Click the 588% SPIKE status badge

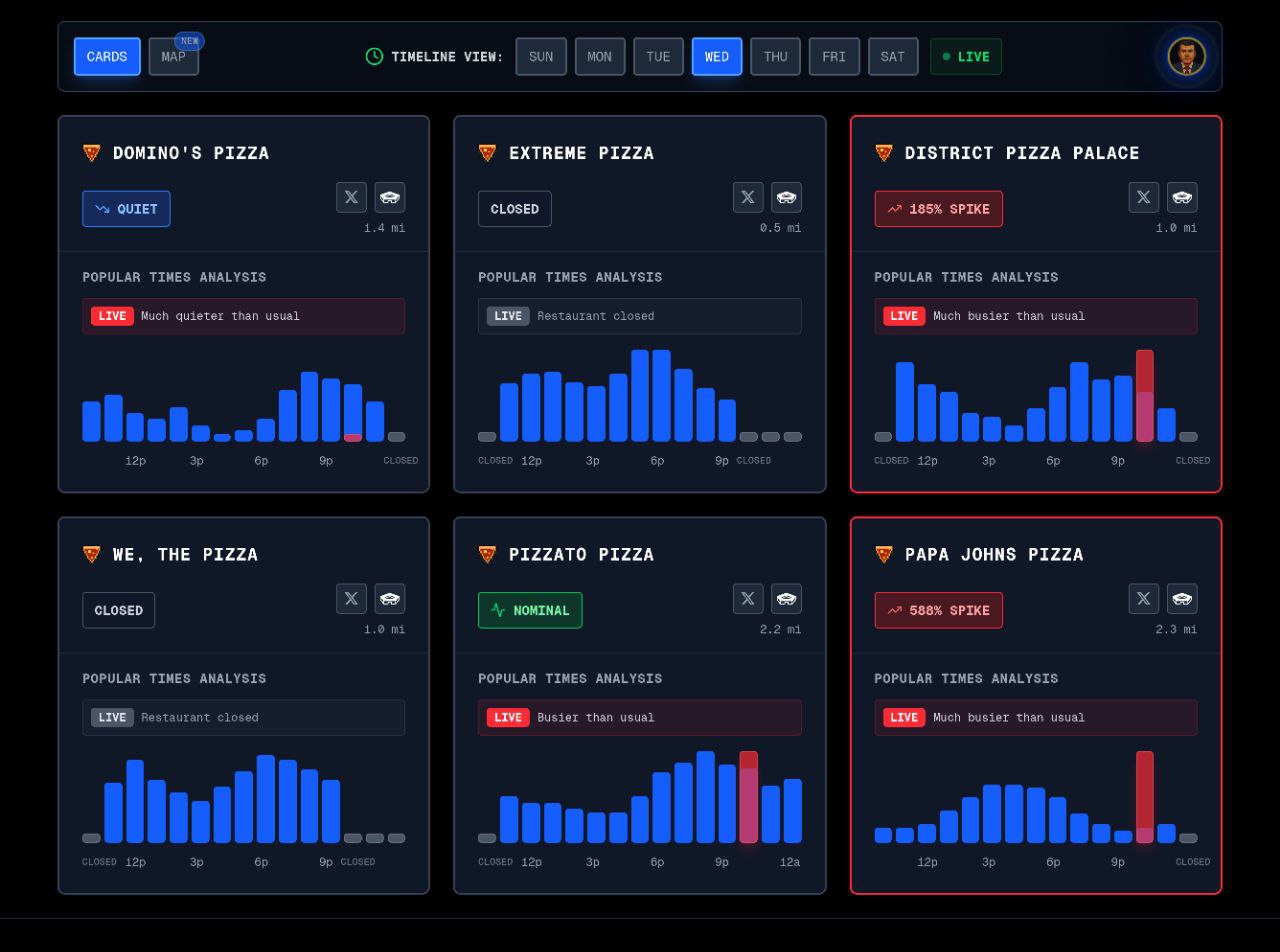pyautogui.click(x=938, y=610)
